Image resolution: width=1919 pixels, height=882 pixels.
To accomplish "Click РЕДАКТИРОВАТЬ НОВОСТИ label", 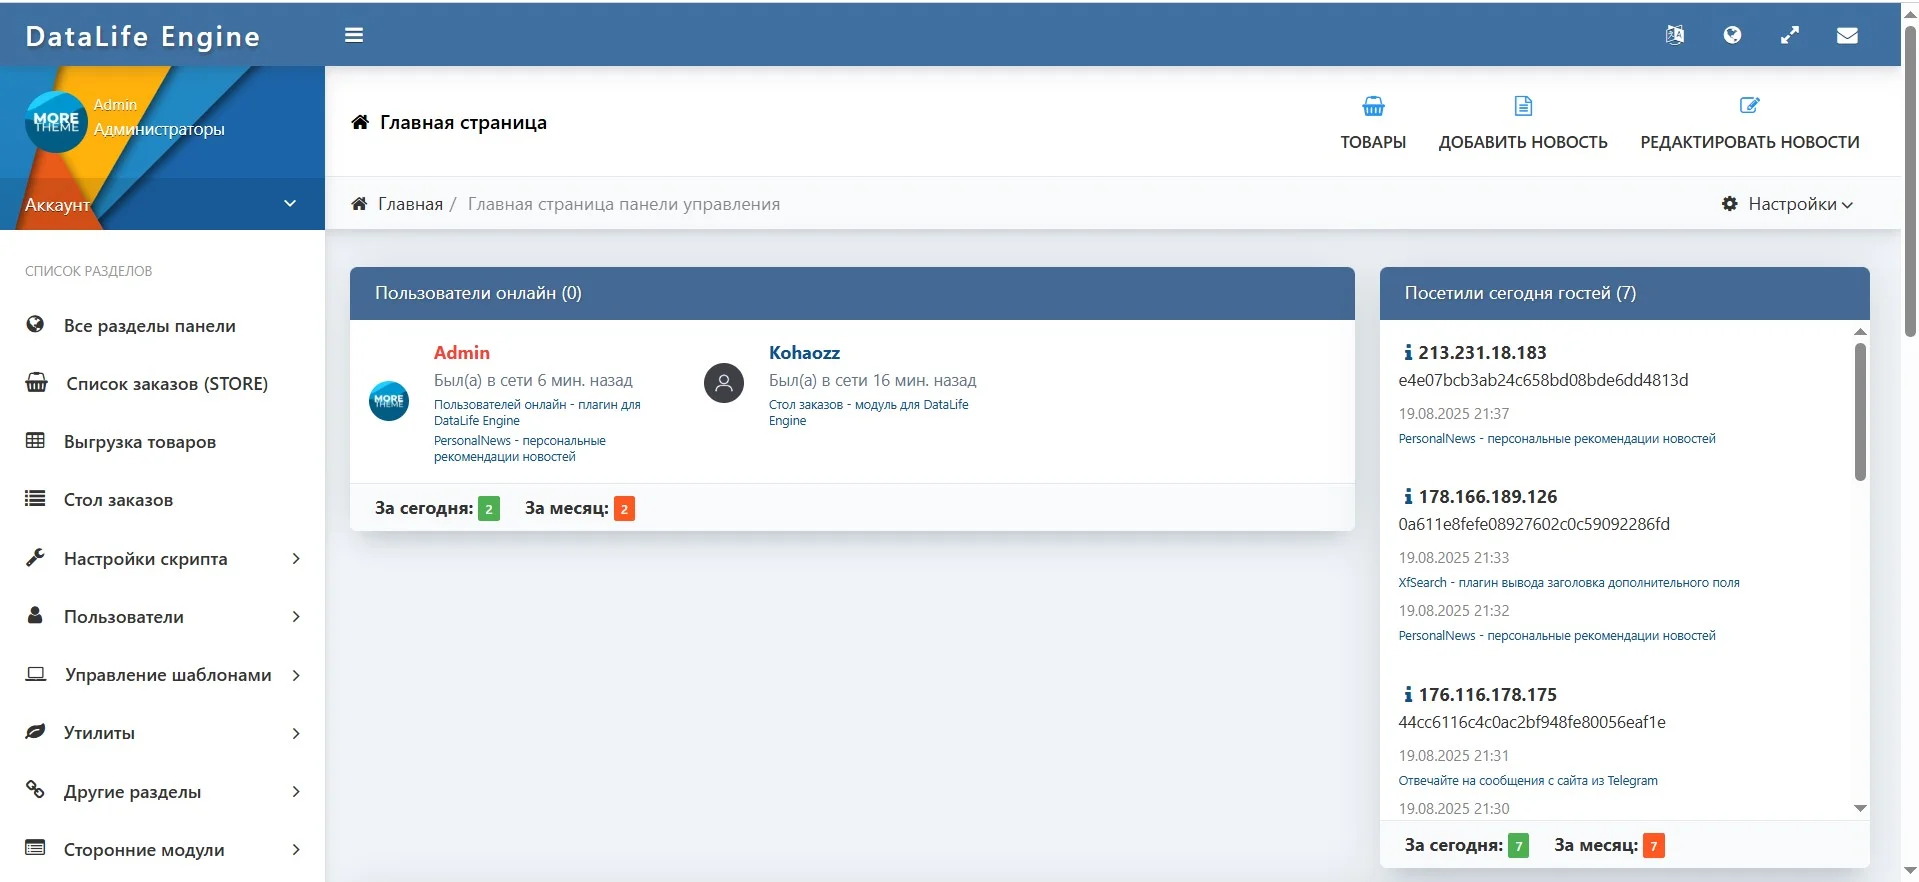I will (x=1750, y=142).
